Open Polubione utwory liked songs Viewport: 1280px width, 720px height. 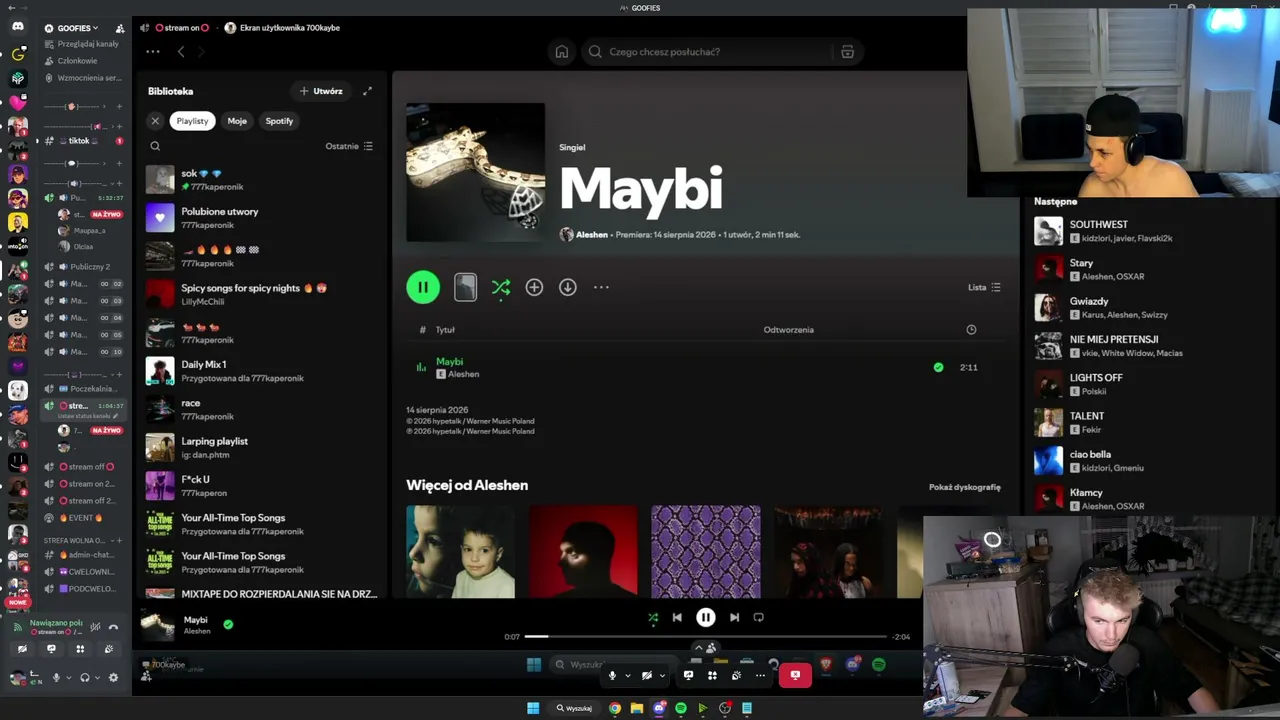click(260, 218)
